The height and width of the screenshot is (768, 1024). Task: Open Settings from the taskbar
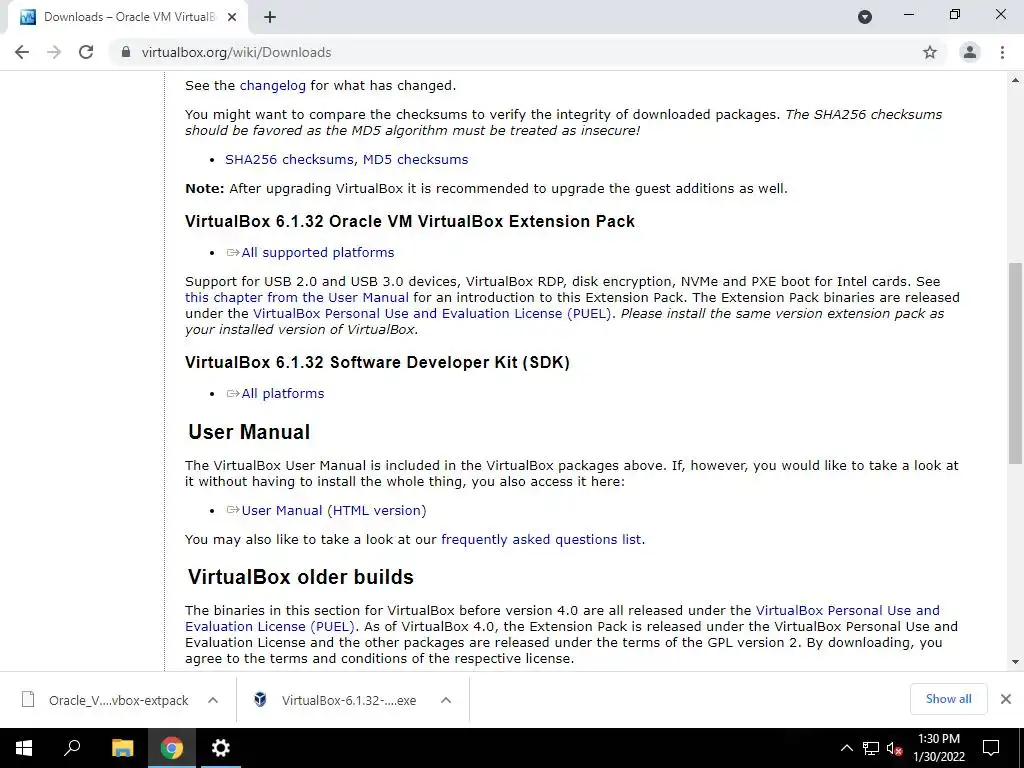coord(221,748)
